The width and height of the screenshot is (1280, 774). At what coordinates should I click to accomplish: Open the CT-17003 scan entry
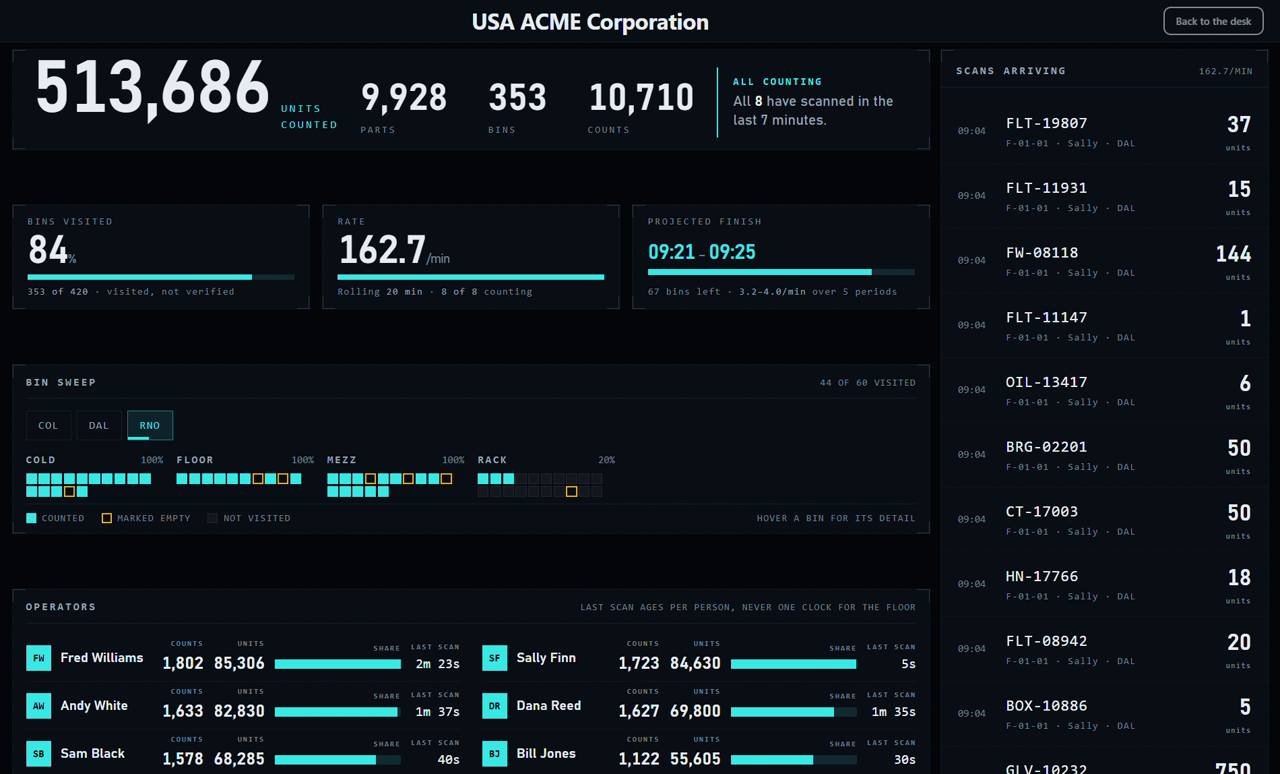pos(1104,520)
